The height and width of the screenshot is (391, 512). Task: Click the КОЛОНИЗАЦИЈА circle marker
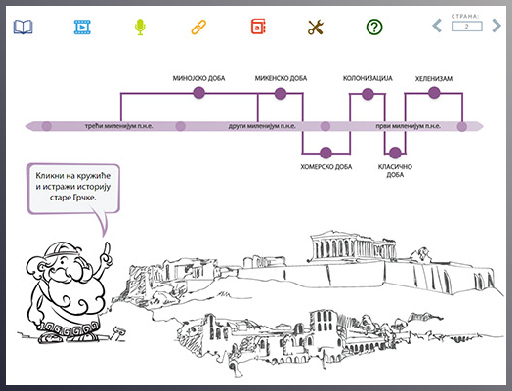(368, 94)
